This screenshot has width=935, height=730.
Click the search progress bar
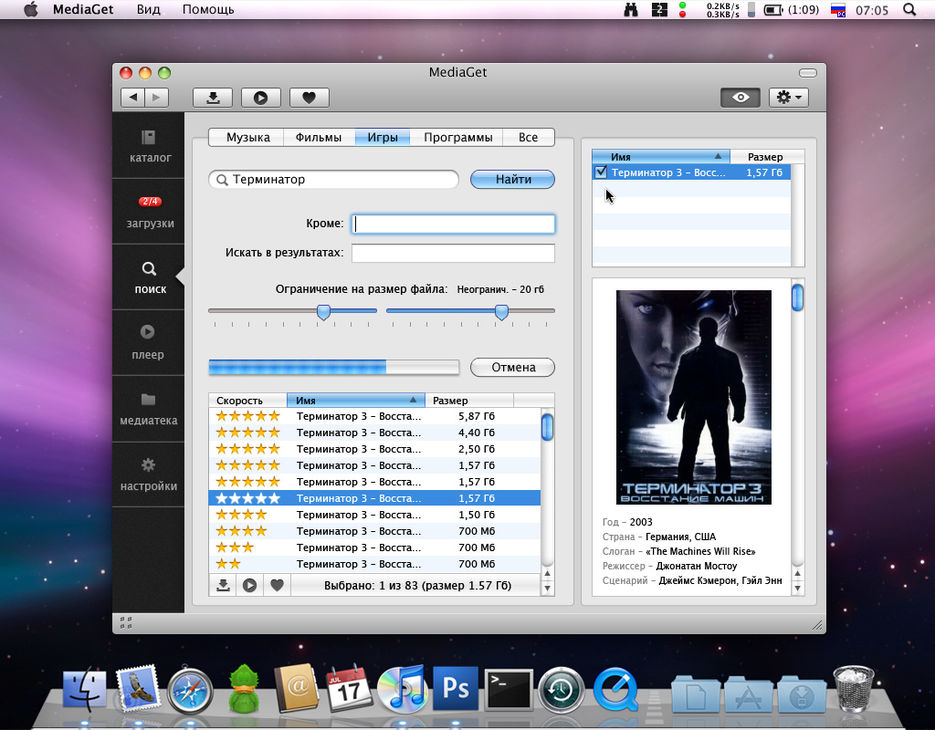[334, 367]
